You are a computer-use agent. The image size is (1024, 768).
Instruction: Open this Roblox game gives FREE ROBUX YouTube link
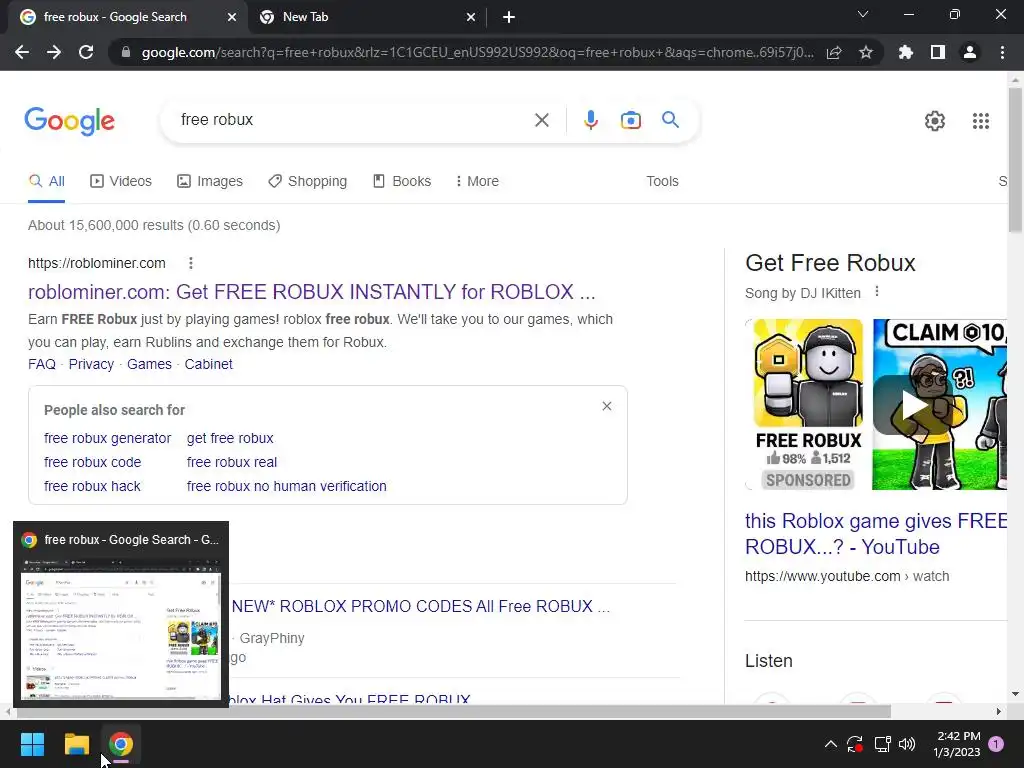(876, 534)
